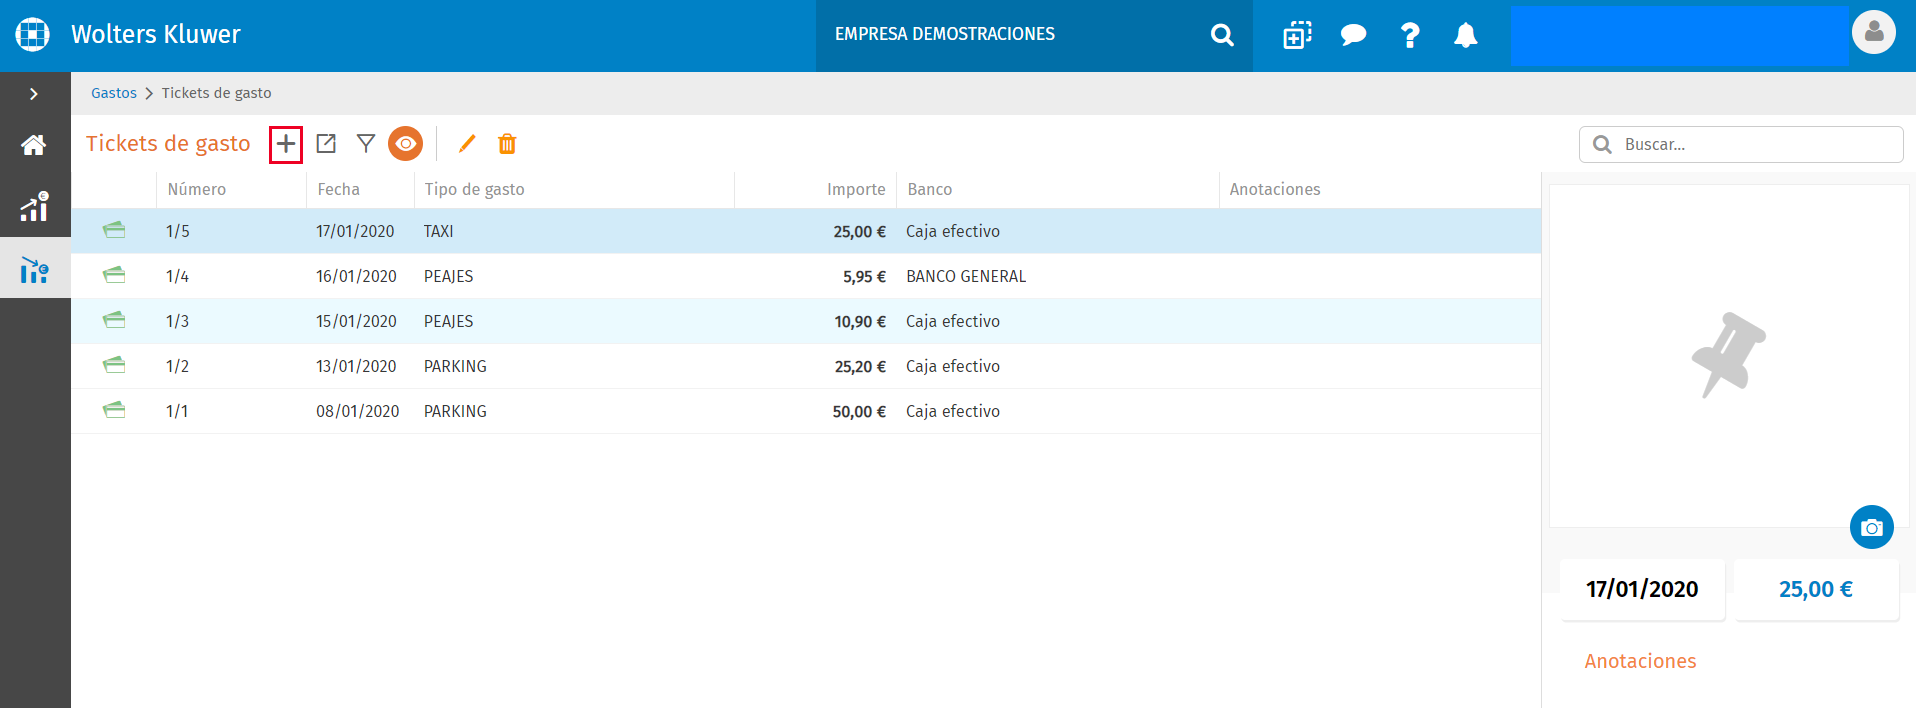Select ticket row 1/5 TAXI
The height and width of the screenshot is (708, 1916).
click(x=806, y=231)
